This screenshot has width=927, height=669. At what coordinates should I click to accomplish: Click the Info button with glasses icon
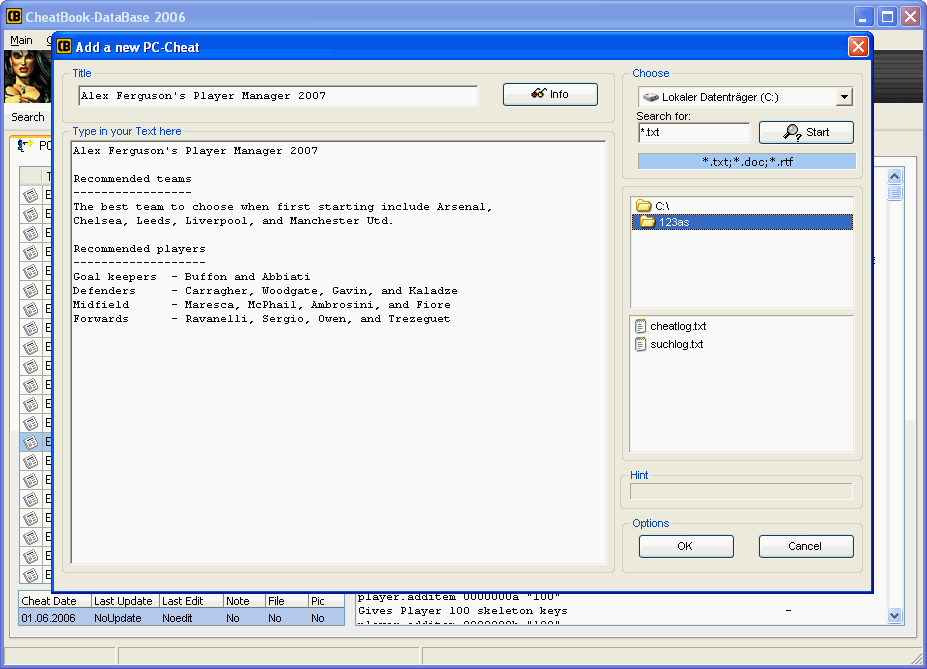pos(550,94)
